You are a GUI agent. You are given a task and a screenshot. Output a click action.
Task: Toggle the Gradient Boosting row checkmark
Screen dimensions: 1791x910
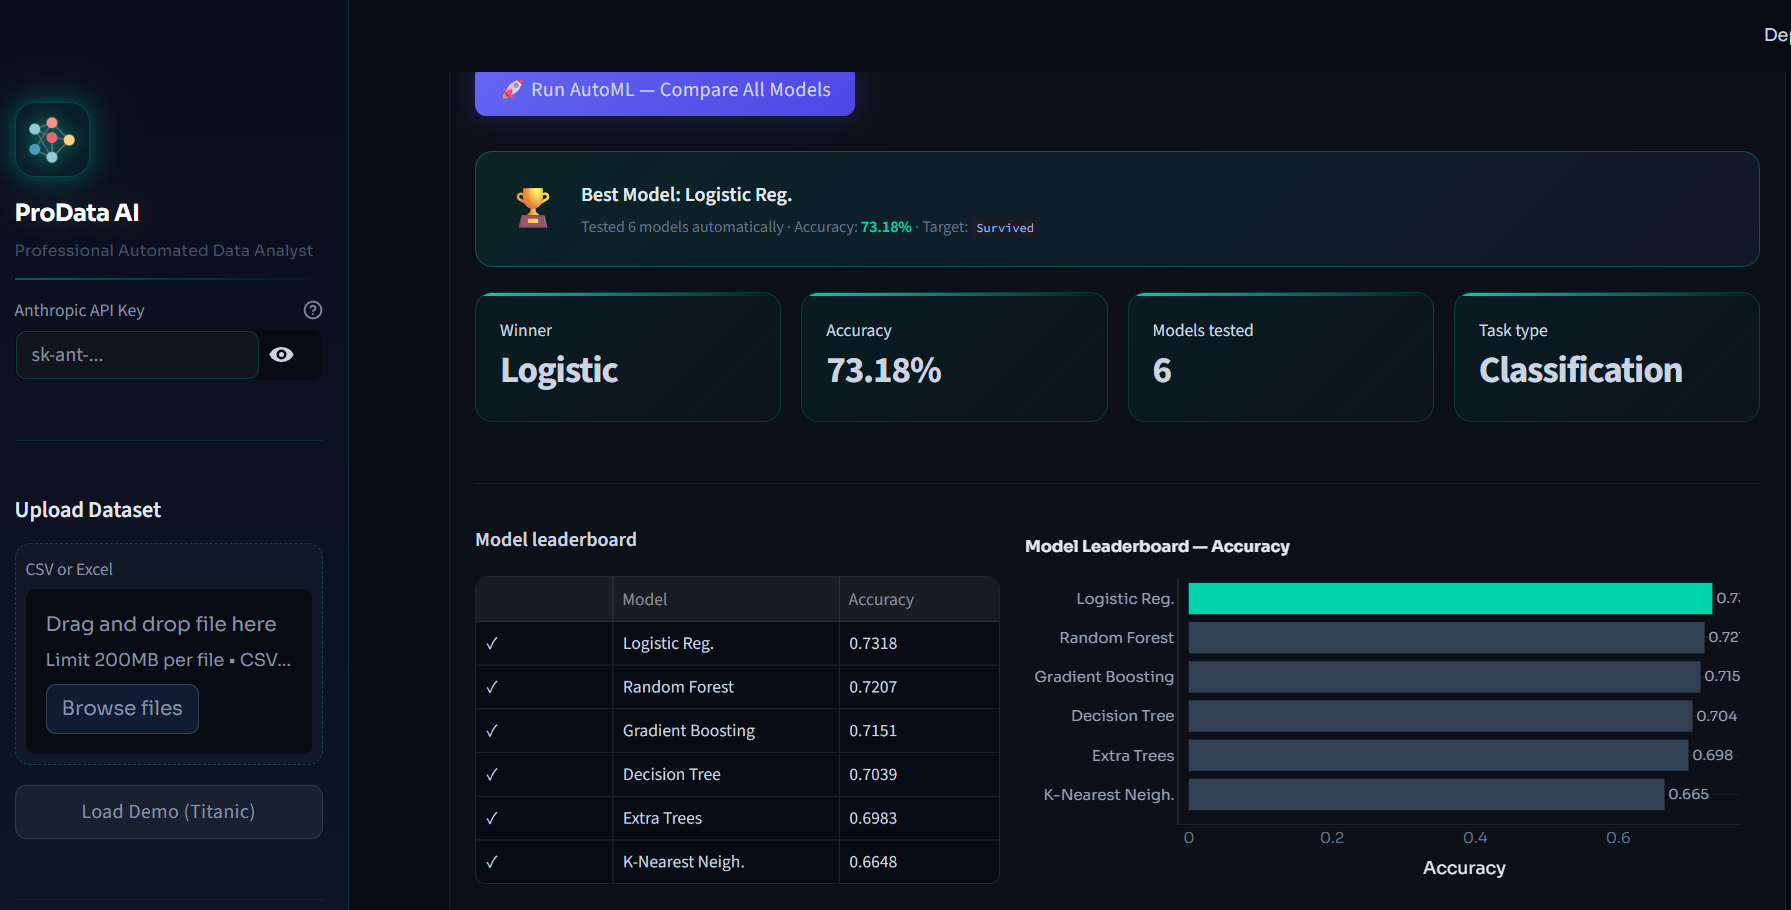[491, 730]
